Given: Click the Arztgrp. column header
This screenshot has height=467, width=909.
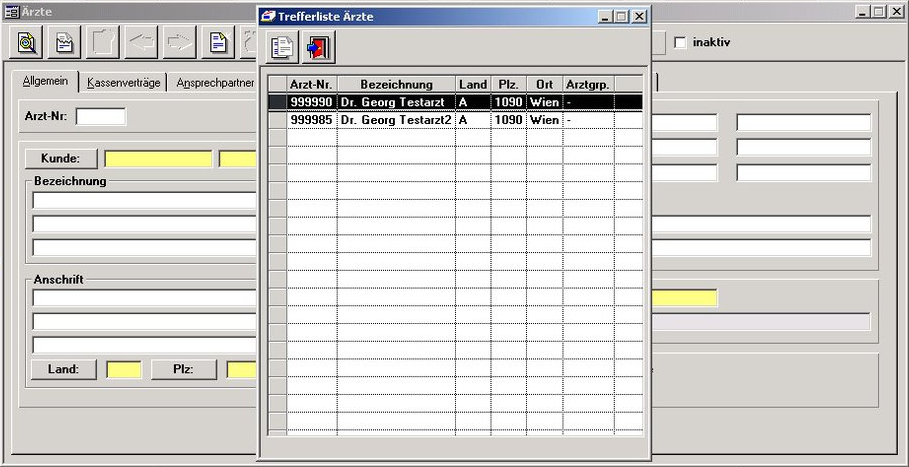Looking at the screenshot, I should pyautogui.click(x=587, y=84).
